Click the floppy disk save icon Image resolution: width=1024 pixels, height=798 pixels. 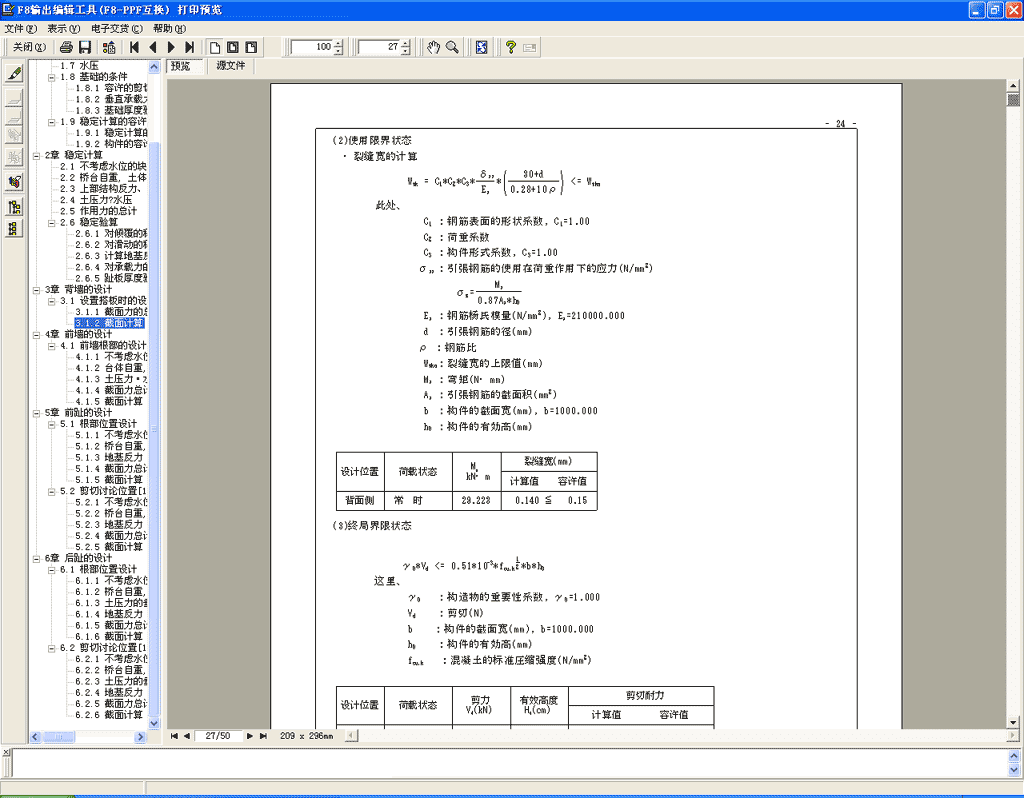point(85,47)
